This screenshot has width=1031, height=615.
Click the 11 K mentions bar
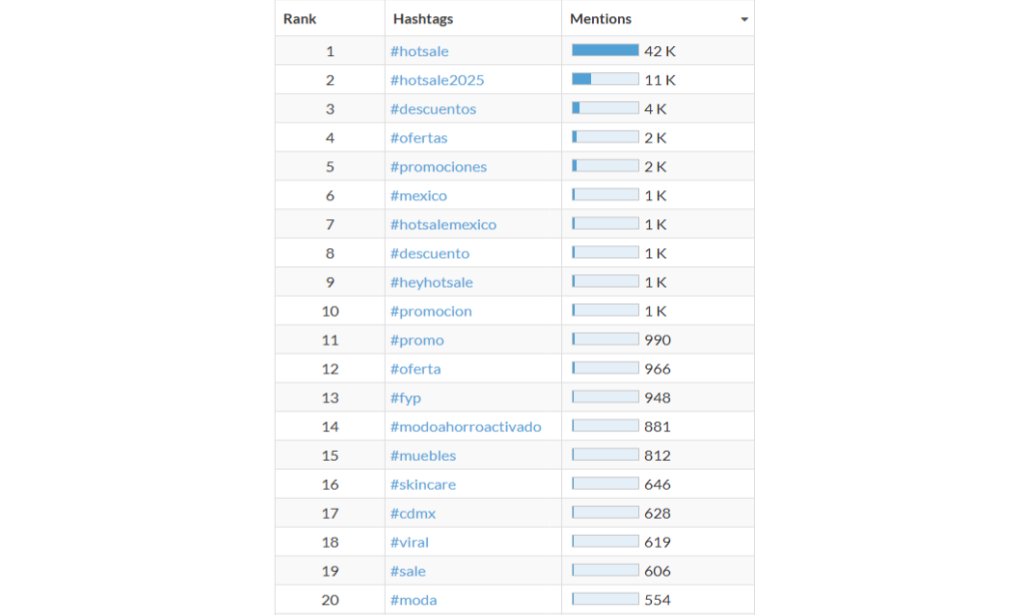click(605, 80)
